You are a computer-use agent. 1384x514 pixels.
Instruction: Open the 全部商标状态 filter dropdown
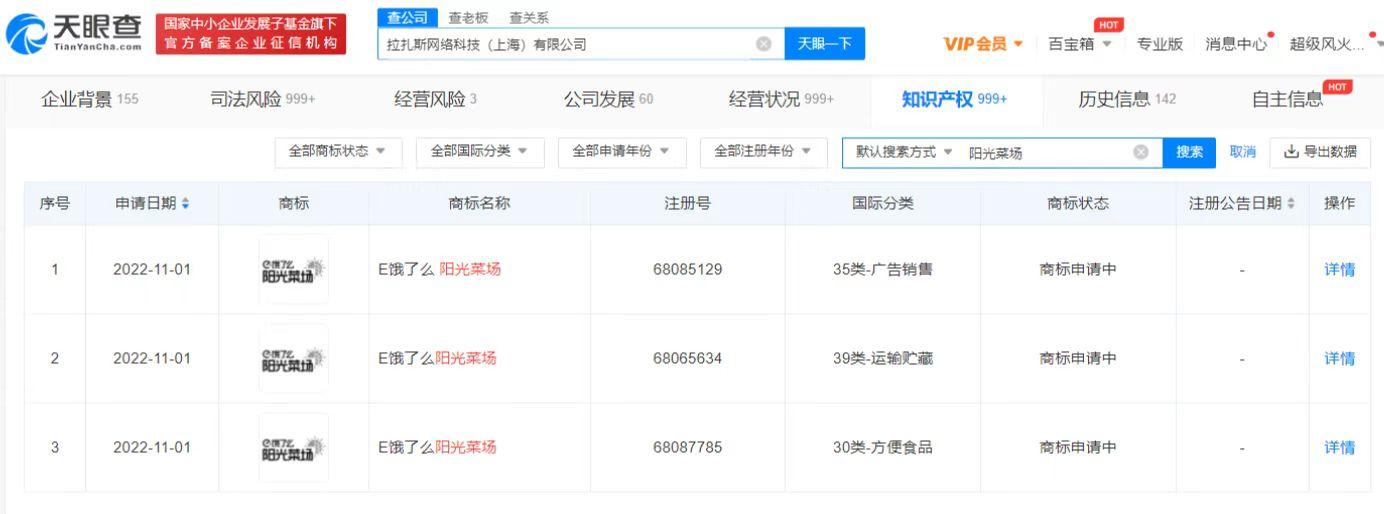[x=338, y=152]
